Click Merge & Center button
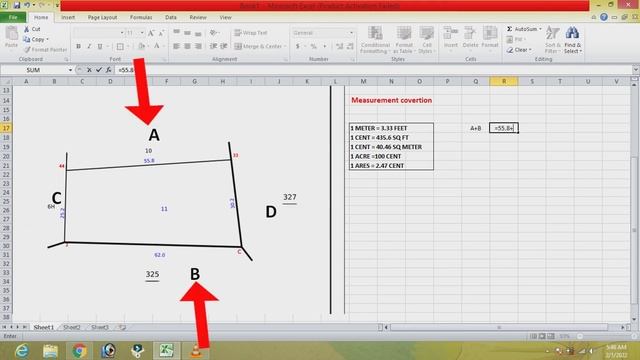 260,47
